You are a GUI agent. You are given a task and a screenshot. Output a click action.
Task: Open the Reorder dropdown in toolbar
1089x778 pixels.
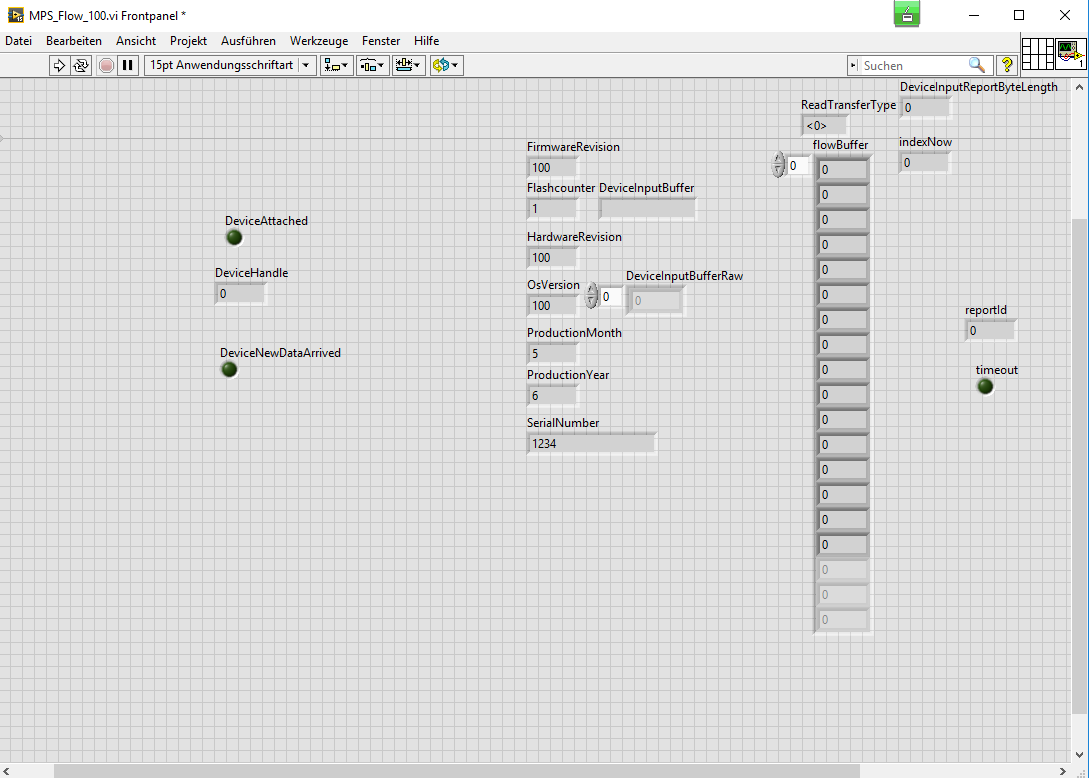point(446,65)
